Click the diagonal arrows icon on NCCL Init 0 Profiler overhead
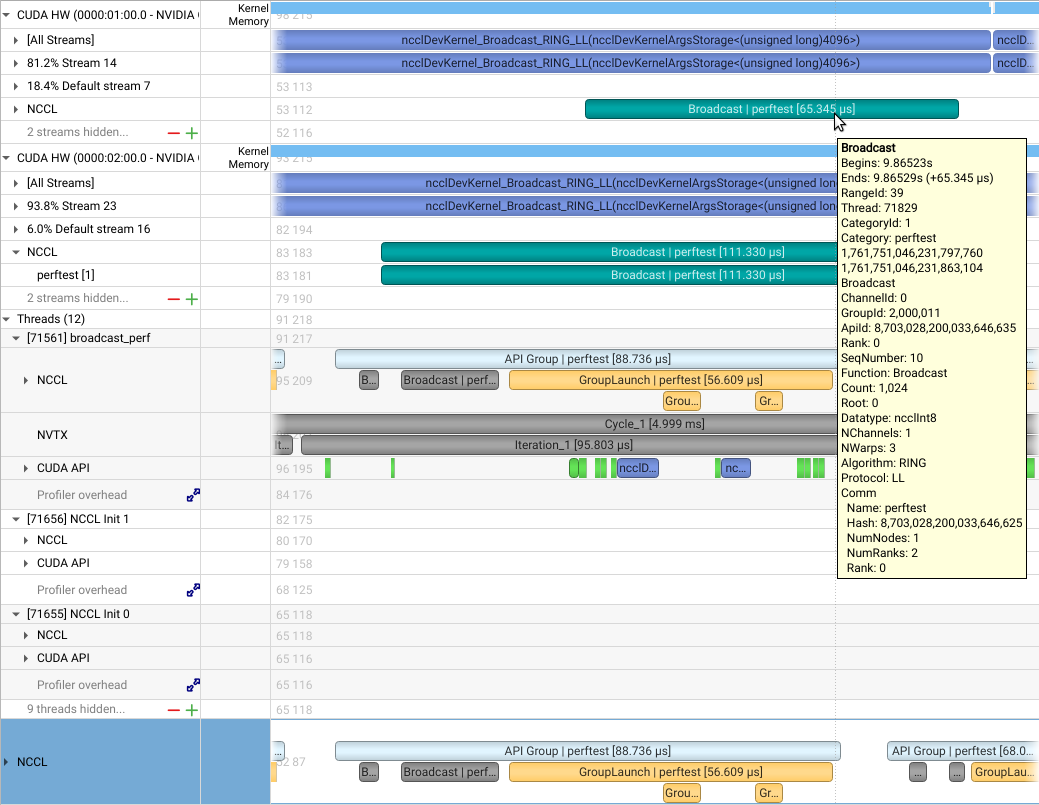1039x805 pixels. click(x=193, y=685)
